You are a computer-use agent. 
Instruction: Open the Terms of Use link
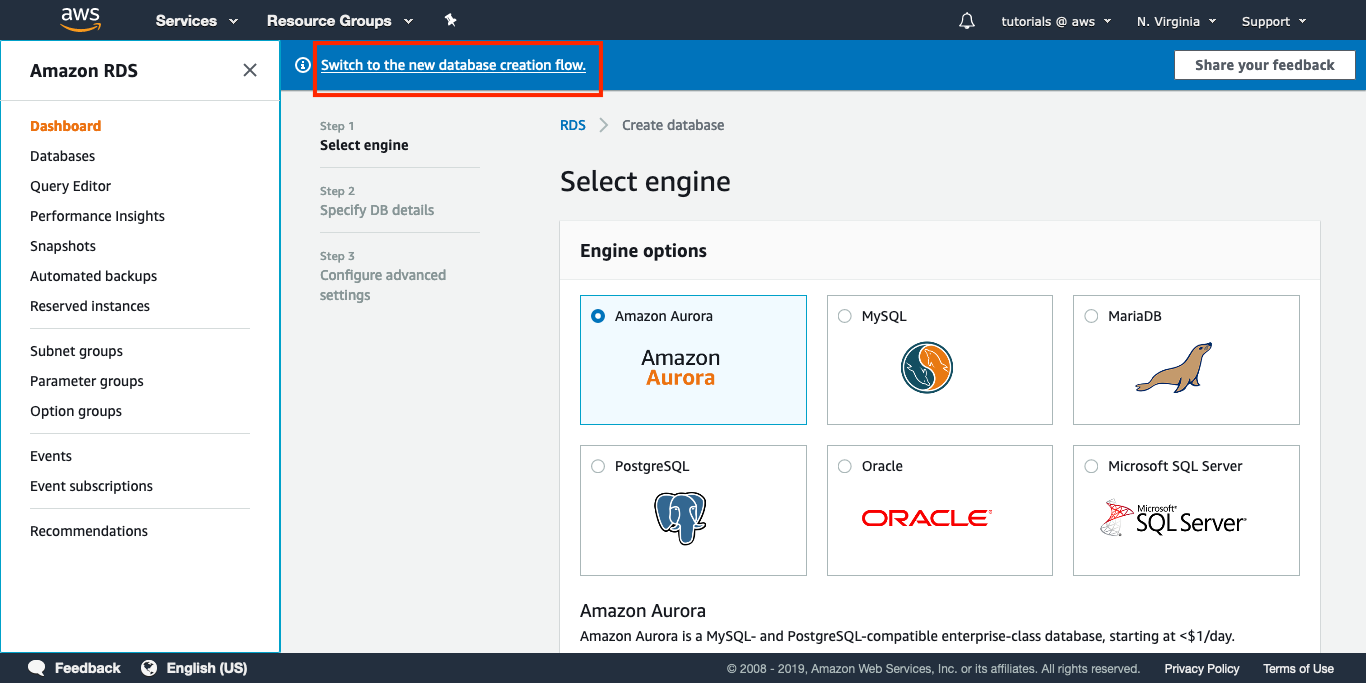(1298, 669)
